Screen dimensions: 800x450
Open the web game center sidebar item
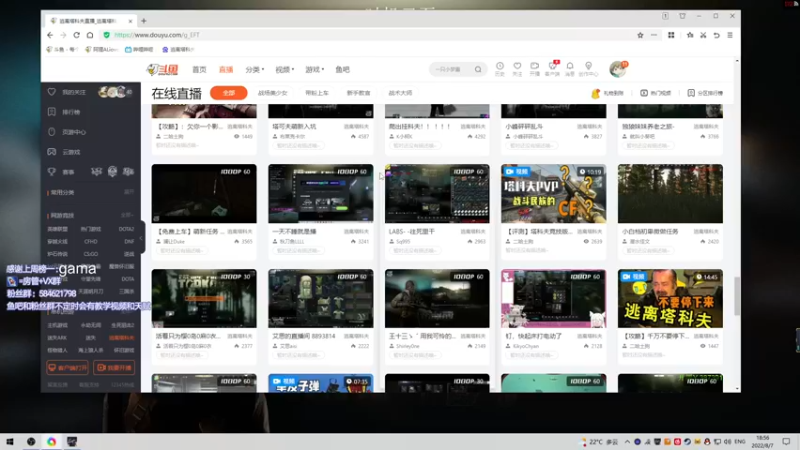point(67,132)
